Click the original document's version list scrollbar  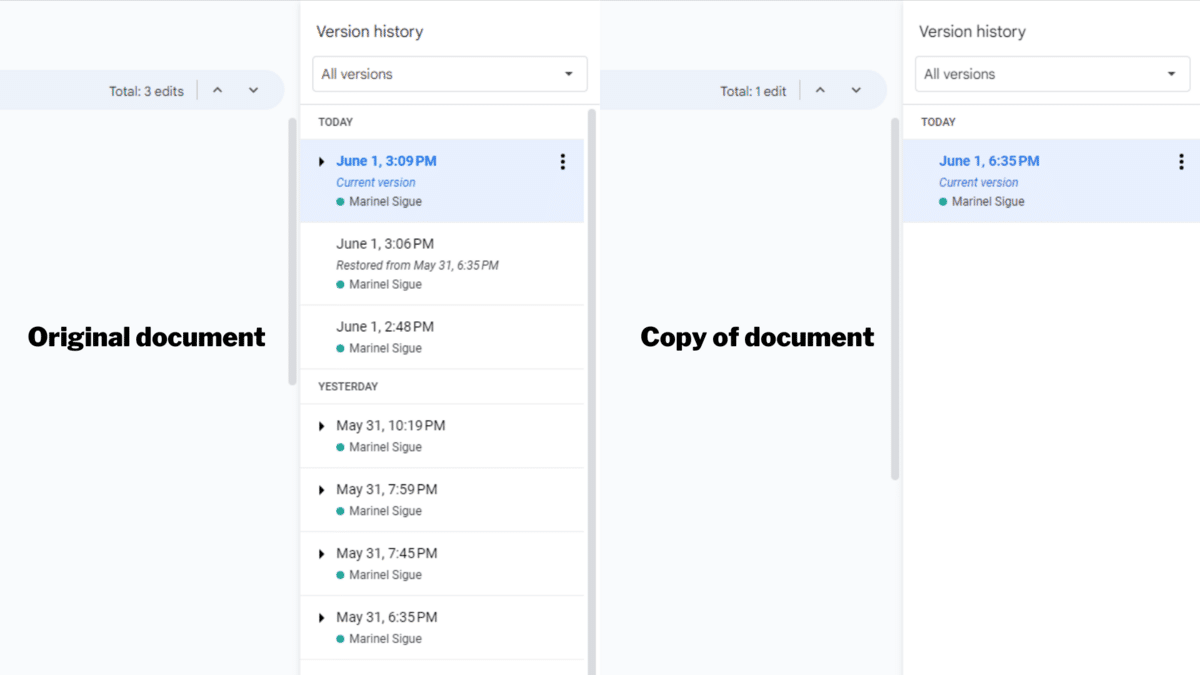(x=591, y=390)
